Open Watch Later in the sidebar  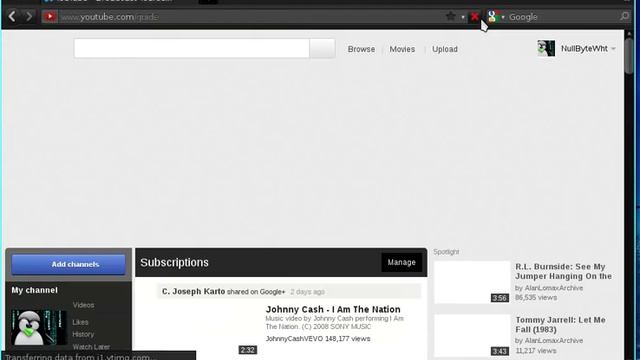pos(91,347)
